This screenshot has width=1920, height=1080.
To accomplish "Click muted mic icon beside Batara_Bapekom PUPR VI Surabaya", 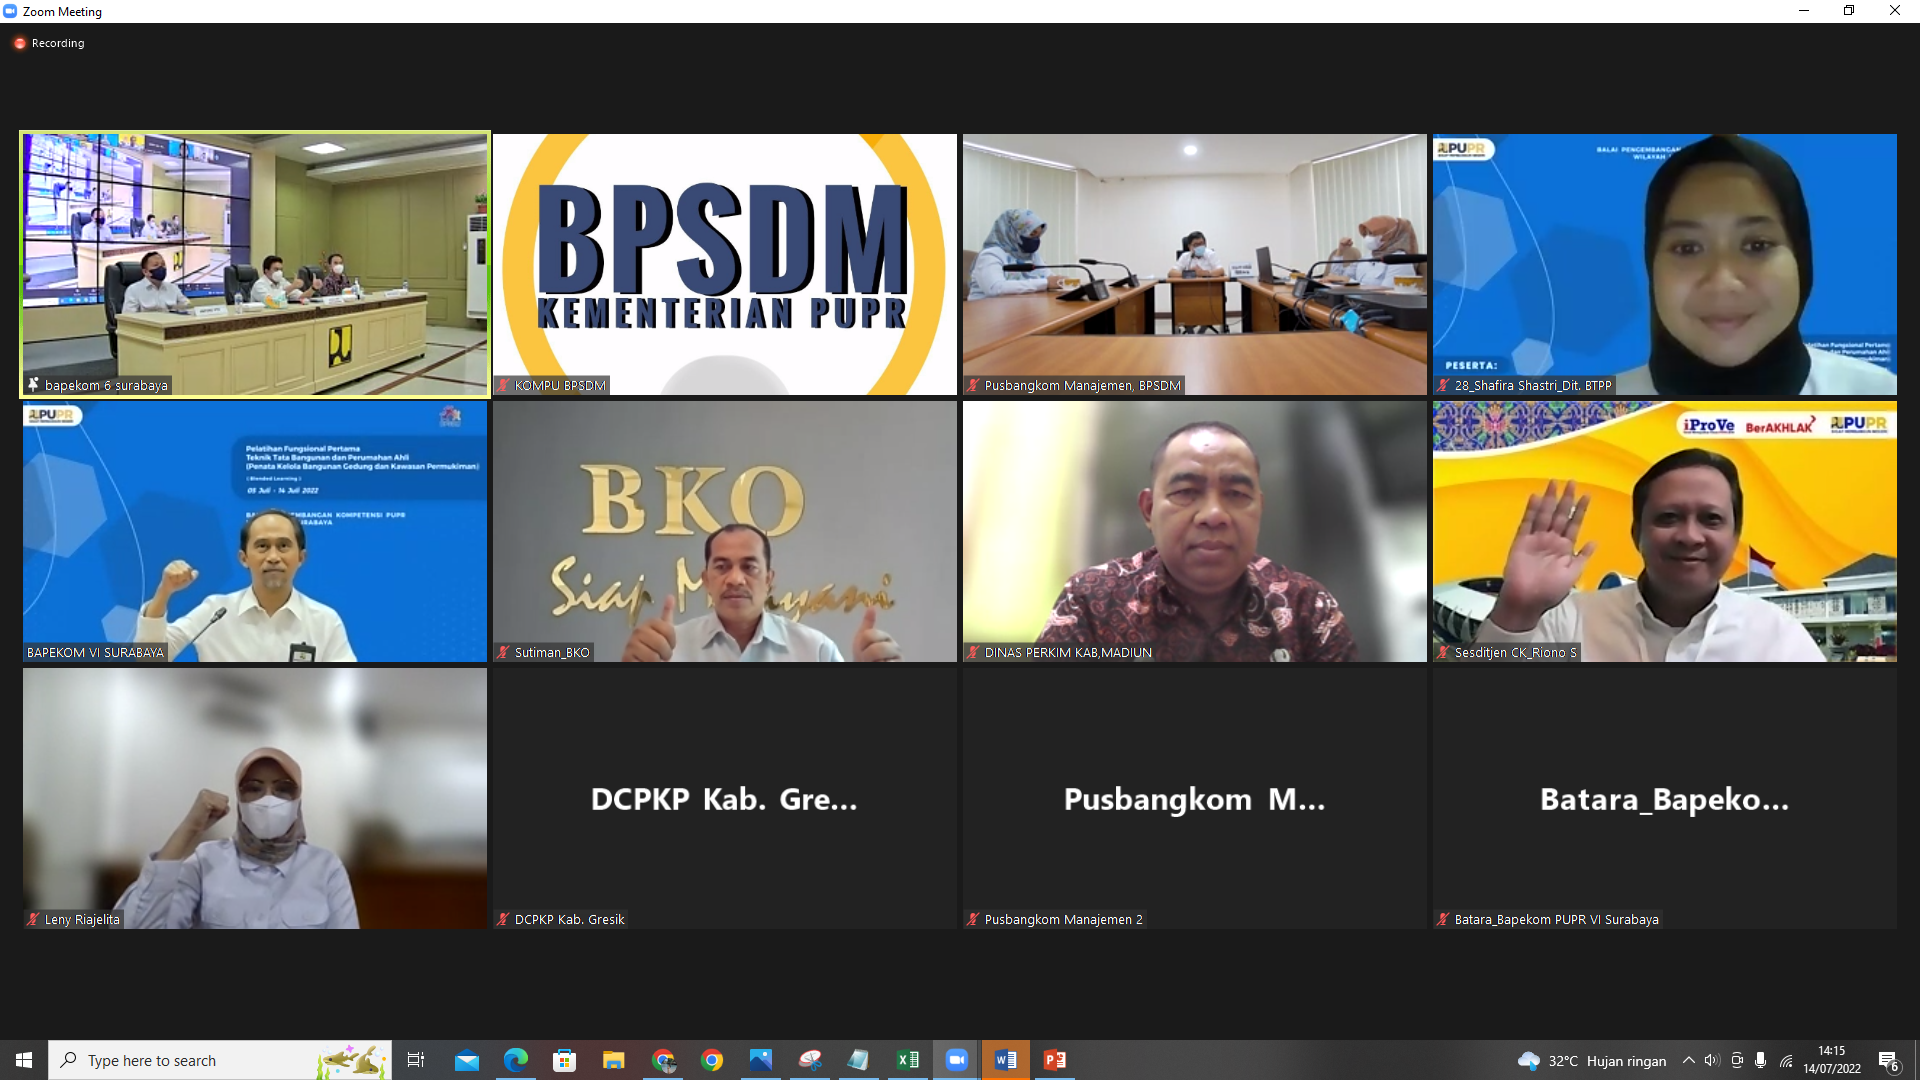I will click(1443, 919).
